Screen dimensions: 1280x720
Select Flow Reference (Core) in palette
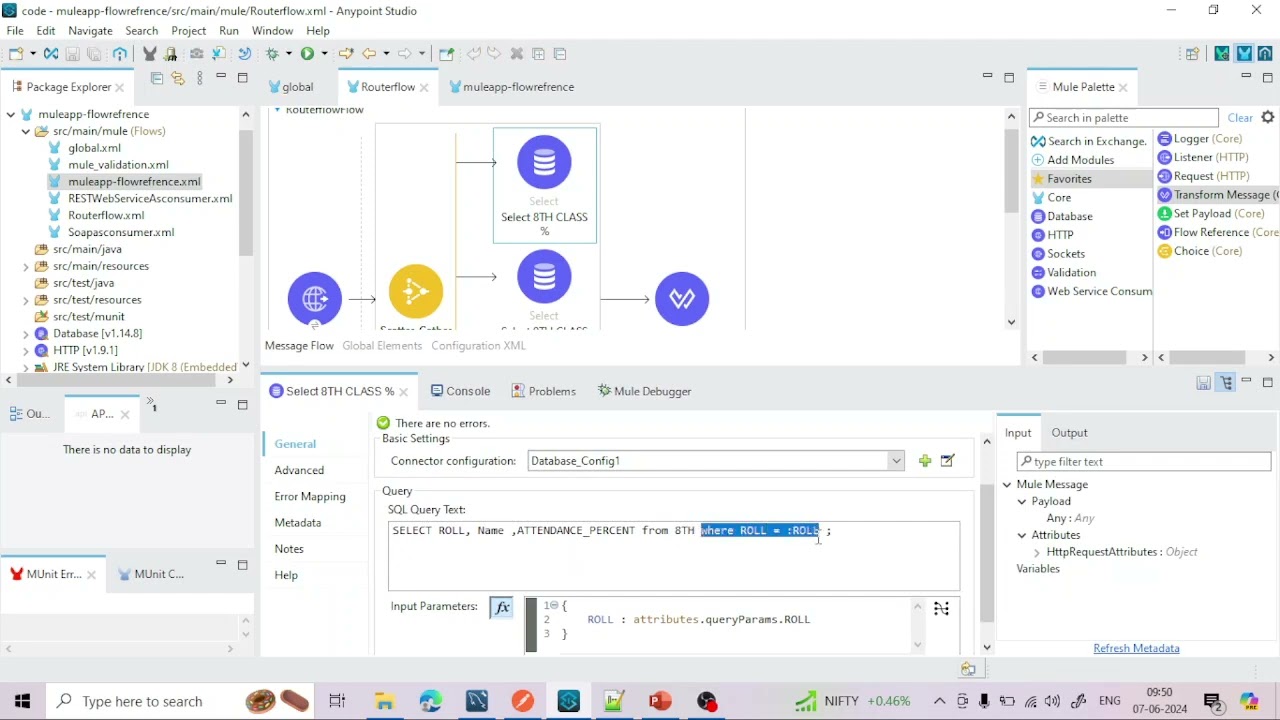point(1217,232)
